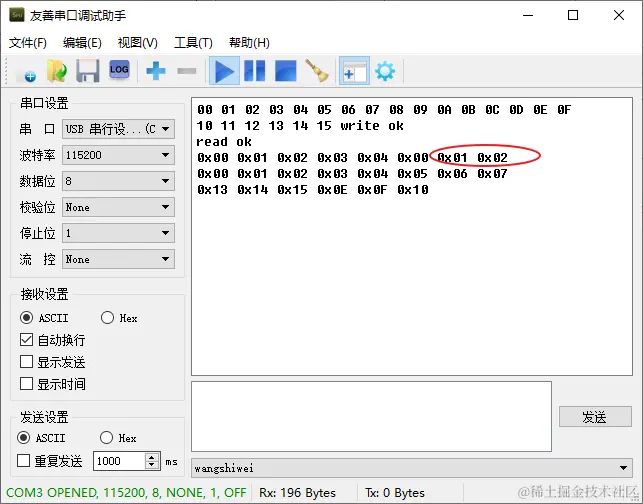Open file using the folder icon
Screen dimensions: 643x504
coord(57,71)
